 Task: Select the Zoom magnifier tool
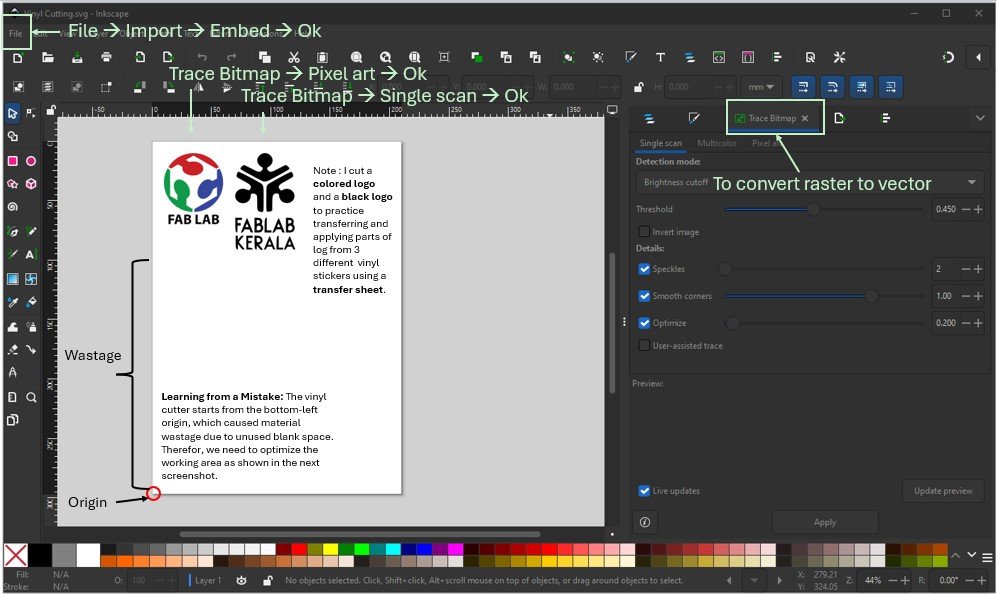pyautogui.click(x=31, y=397)
